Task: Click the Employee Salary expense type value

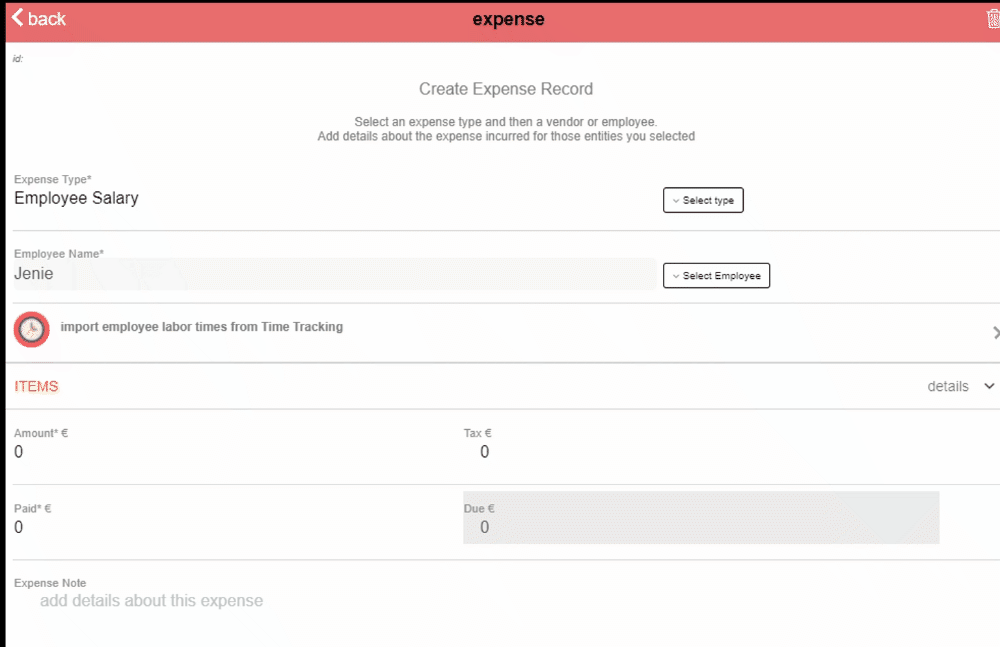Action: click(77, 198)
